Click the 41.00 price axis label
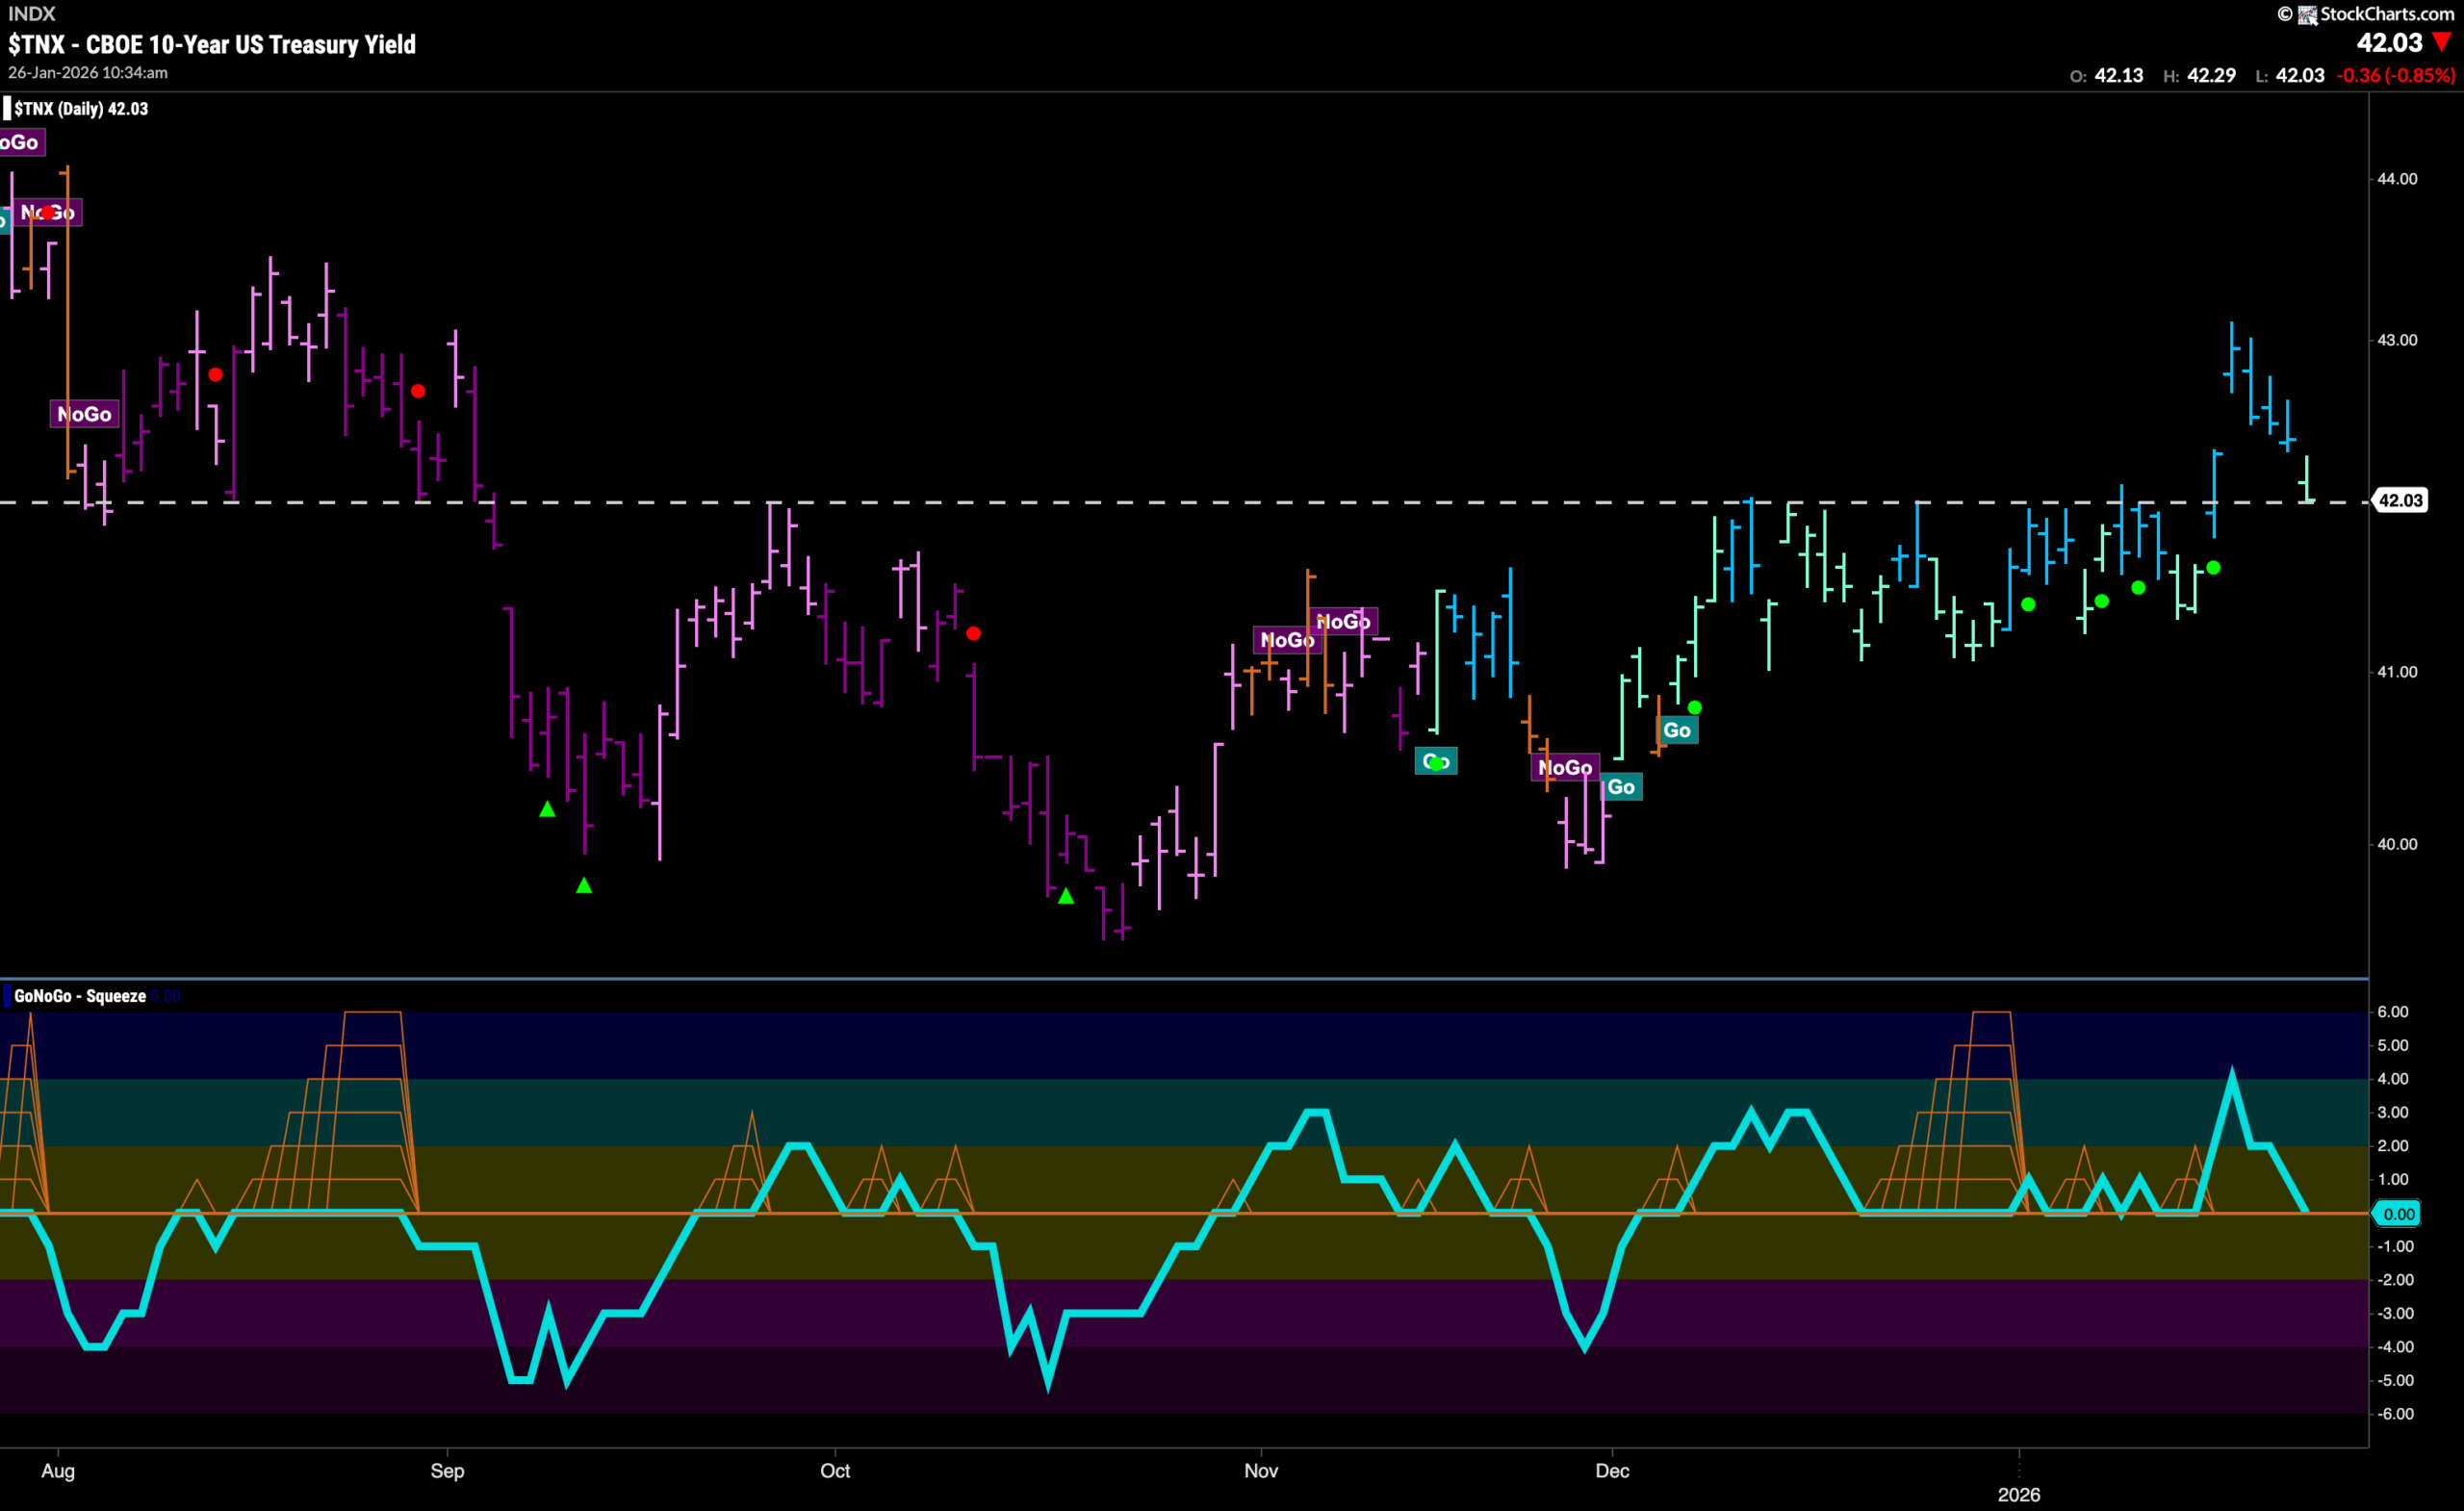The image size is (2464, 1511). tap(2397, 672)
